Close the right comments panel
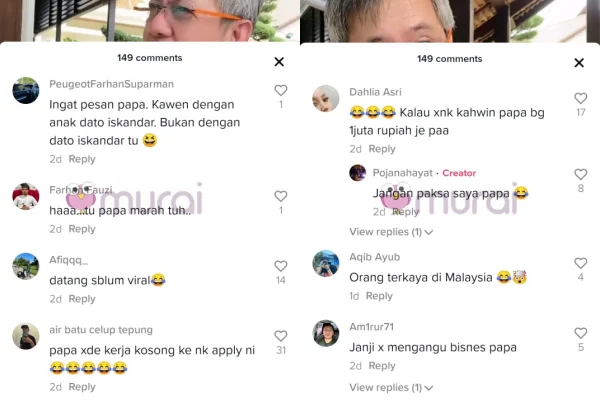The width and height of the screenshot is (600, 400). tap(579, 63)
